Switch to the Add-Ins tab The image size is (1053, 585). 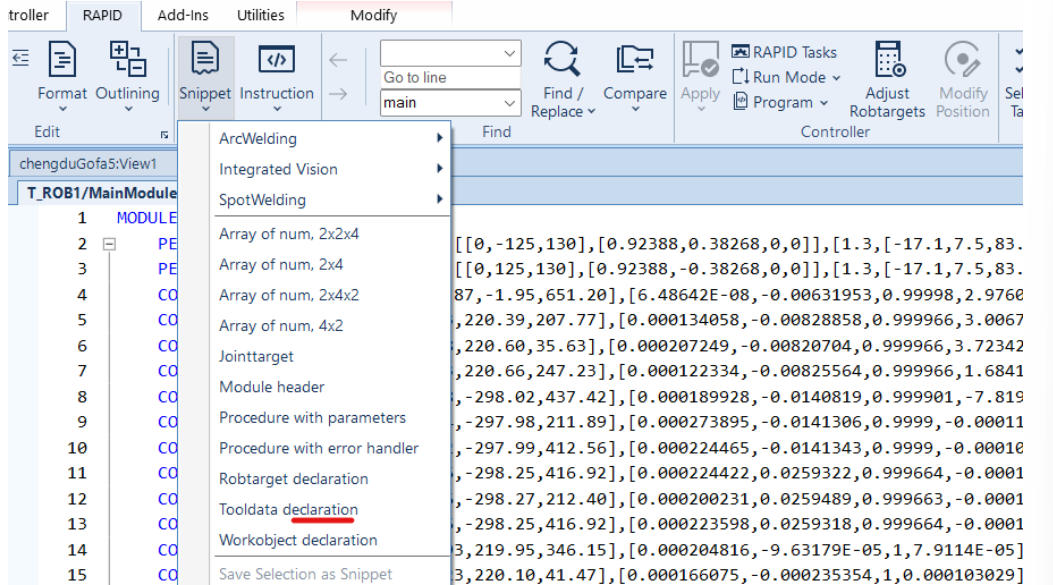pos(182,15)
